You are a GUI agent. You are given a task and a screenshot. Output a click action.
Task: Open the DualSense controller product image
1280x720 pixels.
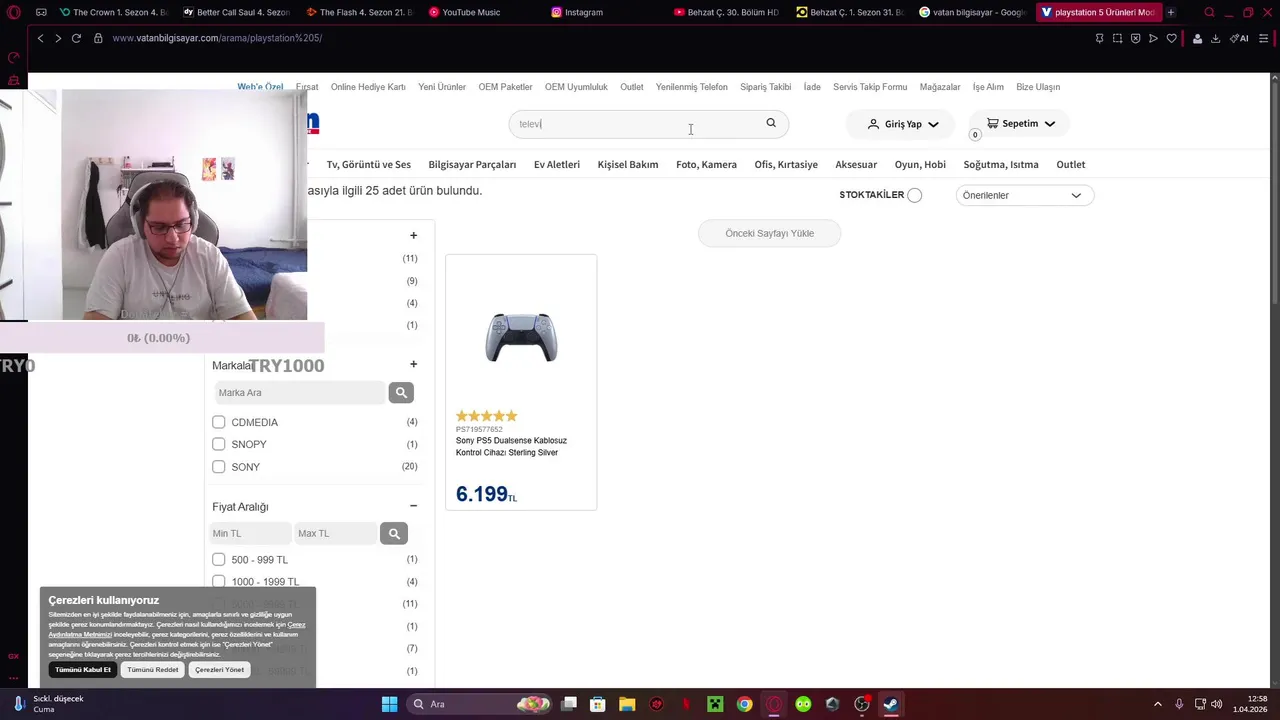pyautogui.click(x=521, y=337)
